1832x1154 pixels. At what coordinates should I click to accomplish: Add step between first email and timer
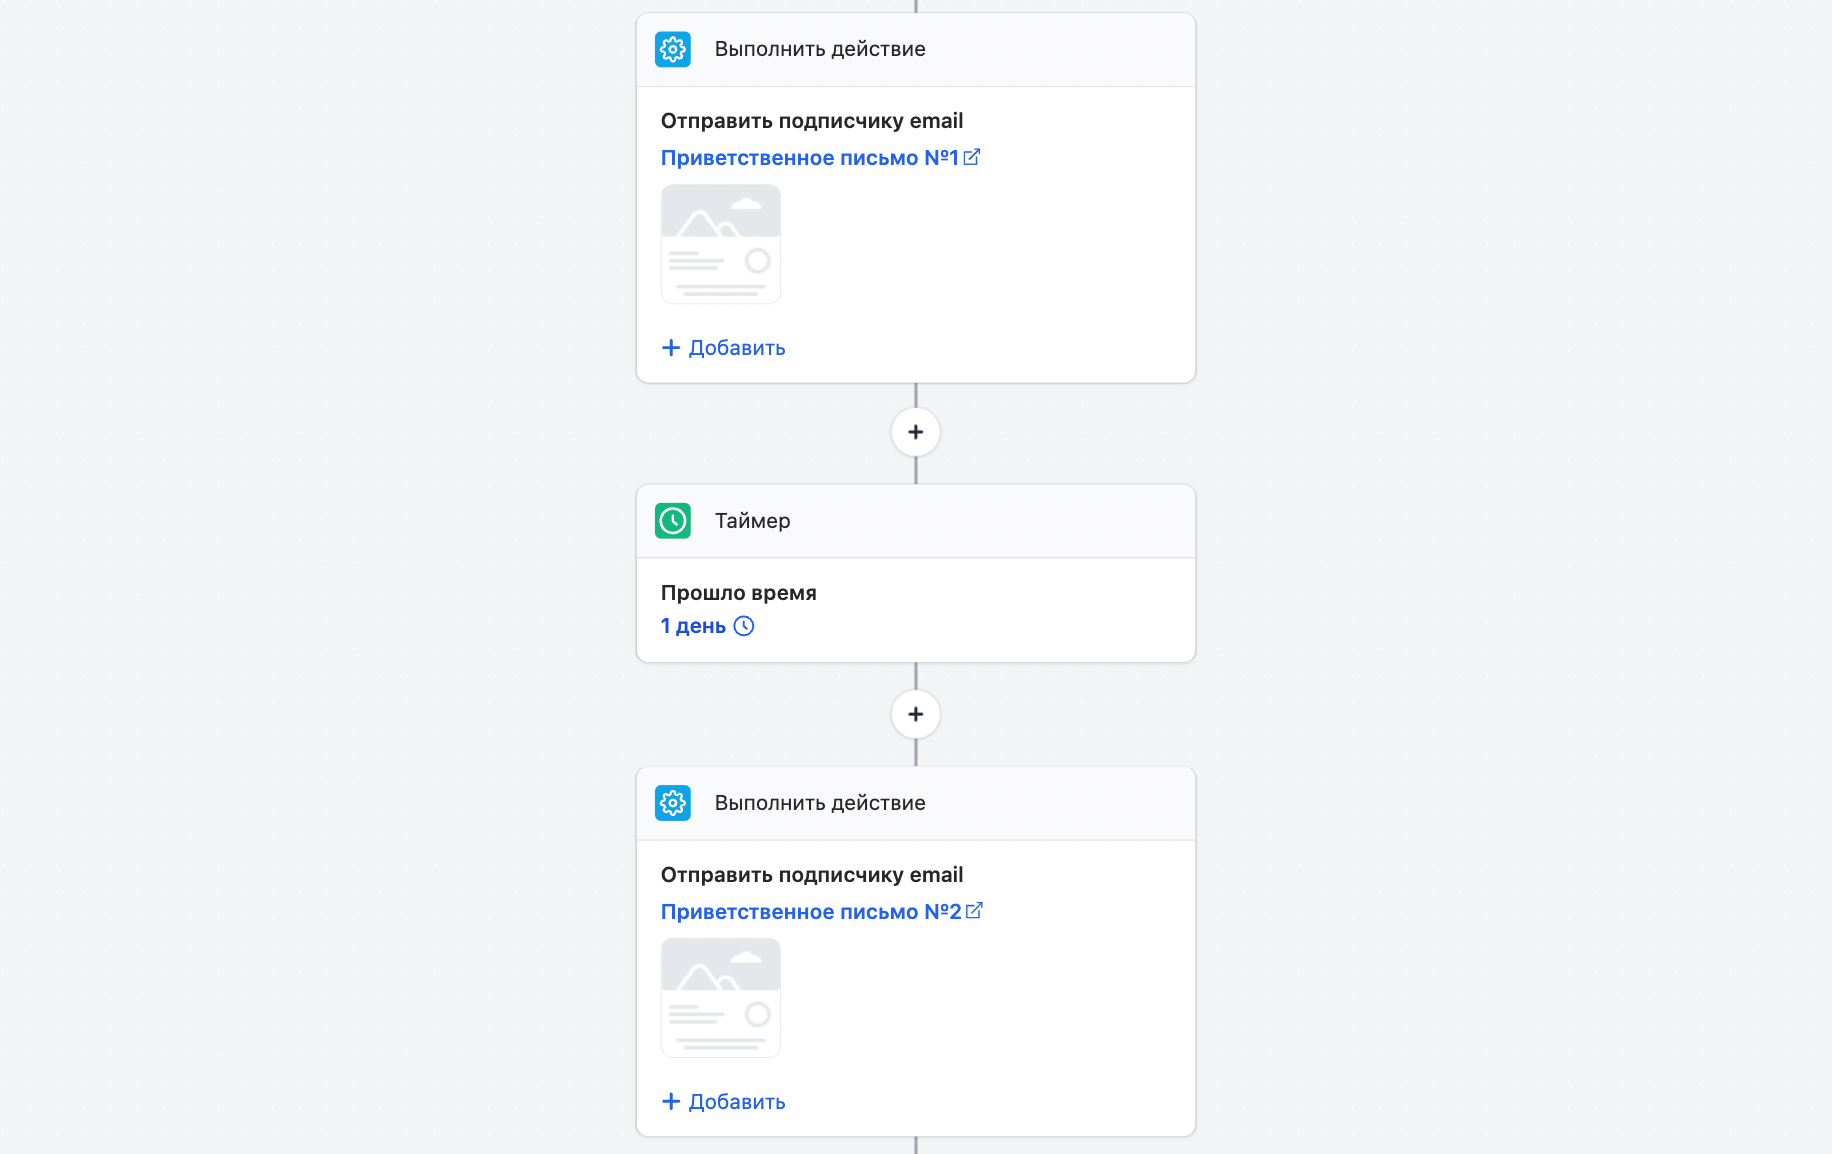tap(916, 432)
